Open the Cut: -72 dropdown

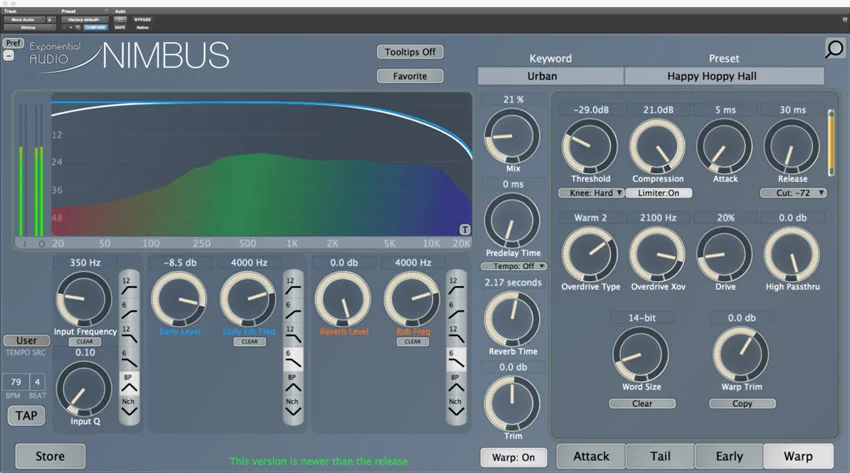coord(793,193)
